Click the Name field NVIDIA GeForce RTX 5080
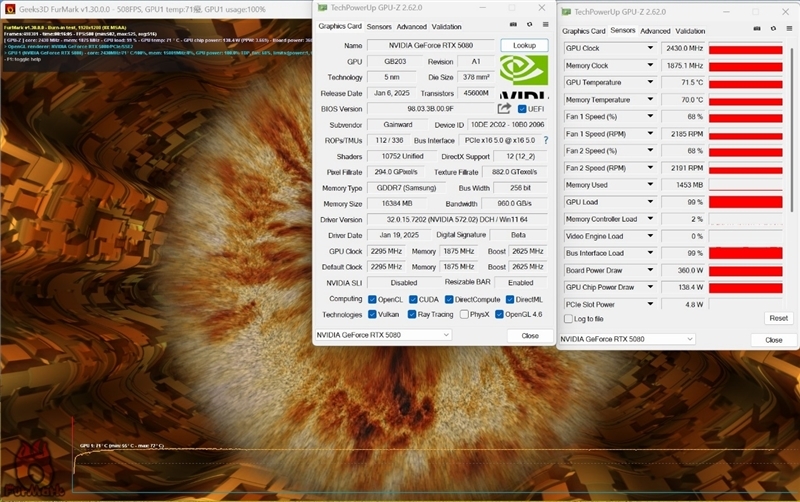 click(x=431, y=45)
